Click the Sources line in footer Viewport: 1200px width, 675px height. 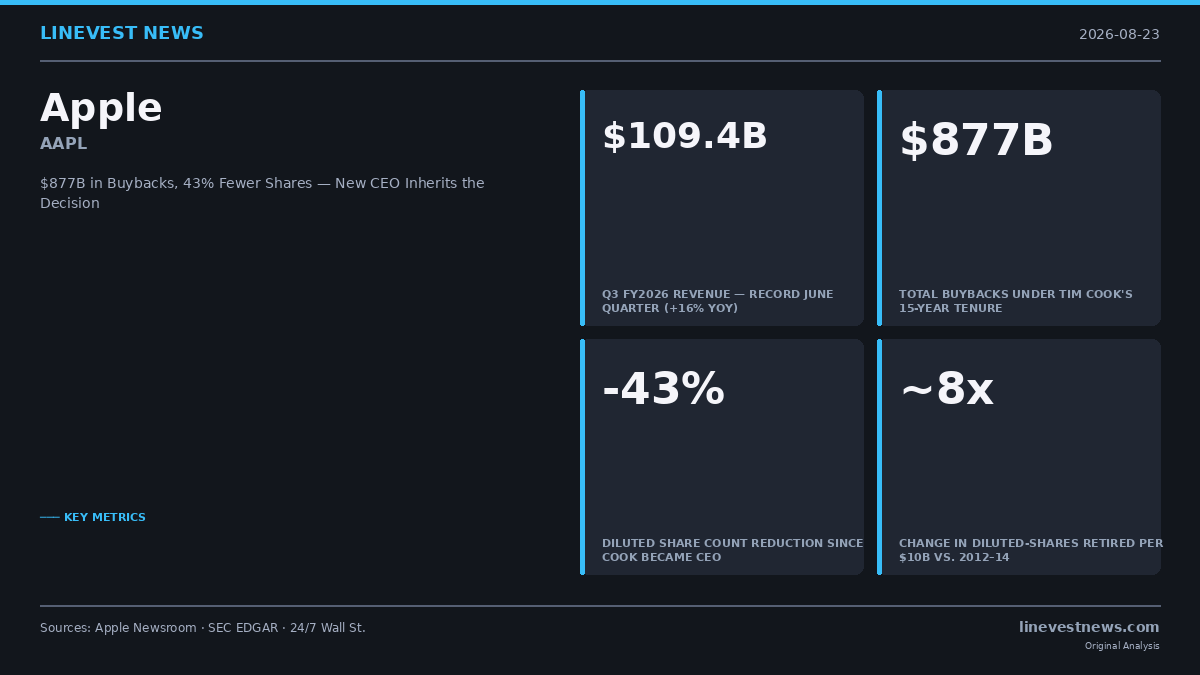click(x=203, y=628)
